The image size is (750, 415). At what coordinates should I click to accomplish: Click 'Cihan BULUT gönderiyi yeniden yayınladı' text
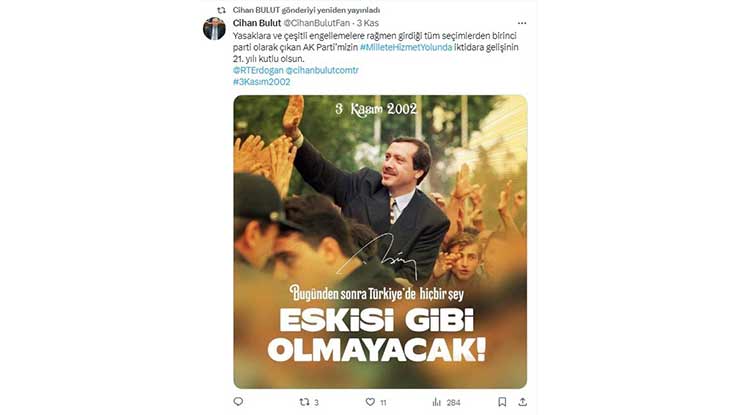306,10
